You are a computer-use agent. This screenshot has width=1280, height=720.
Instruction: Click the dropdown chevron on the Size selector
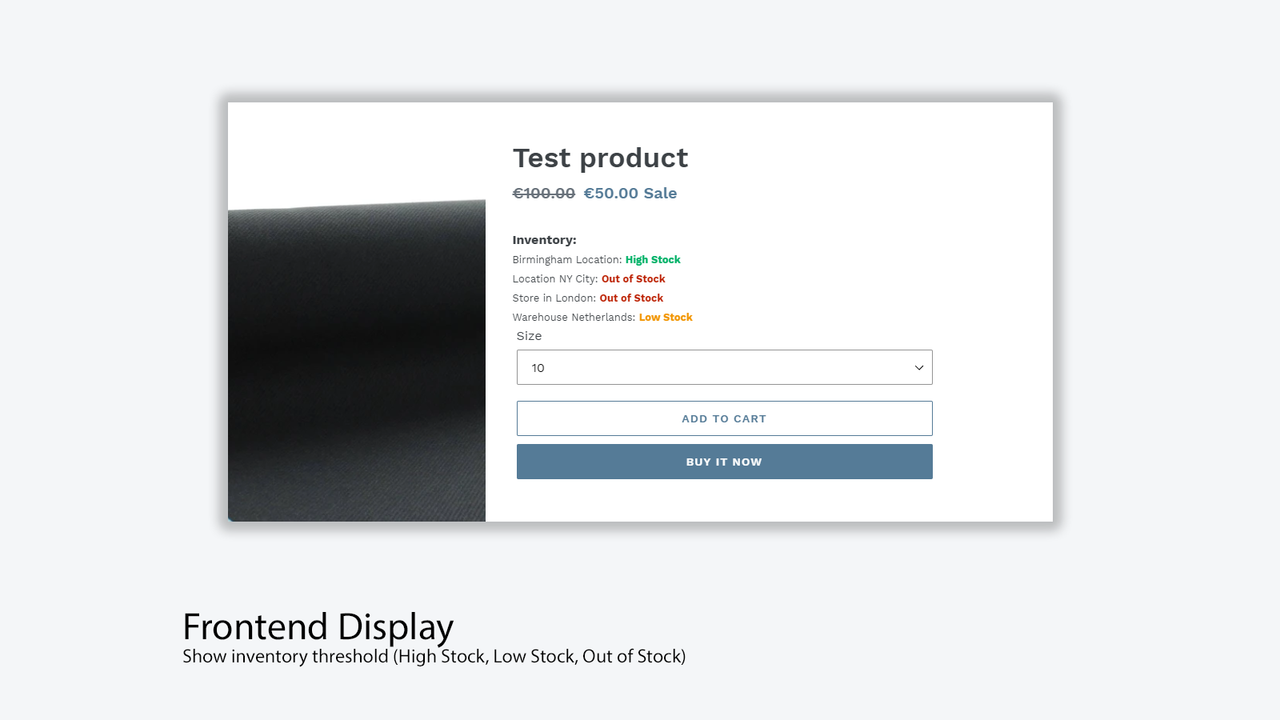click(918, 367)
